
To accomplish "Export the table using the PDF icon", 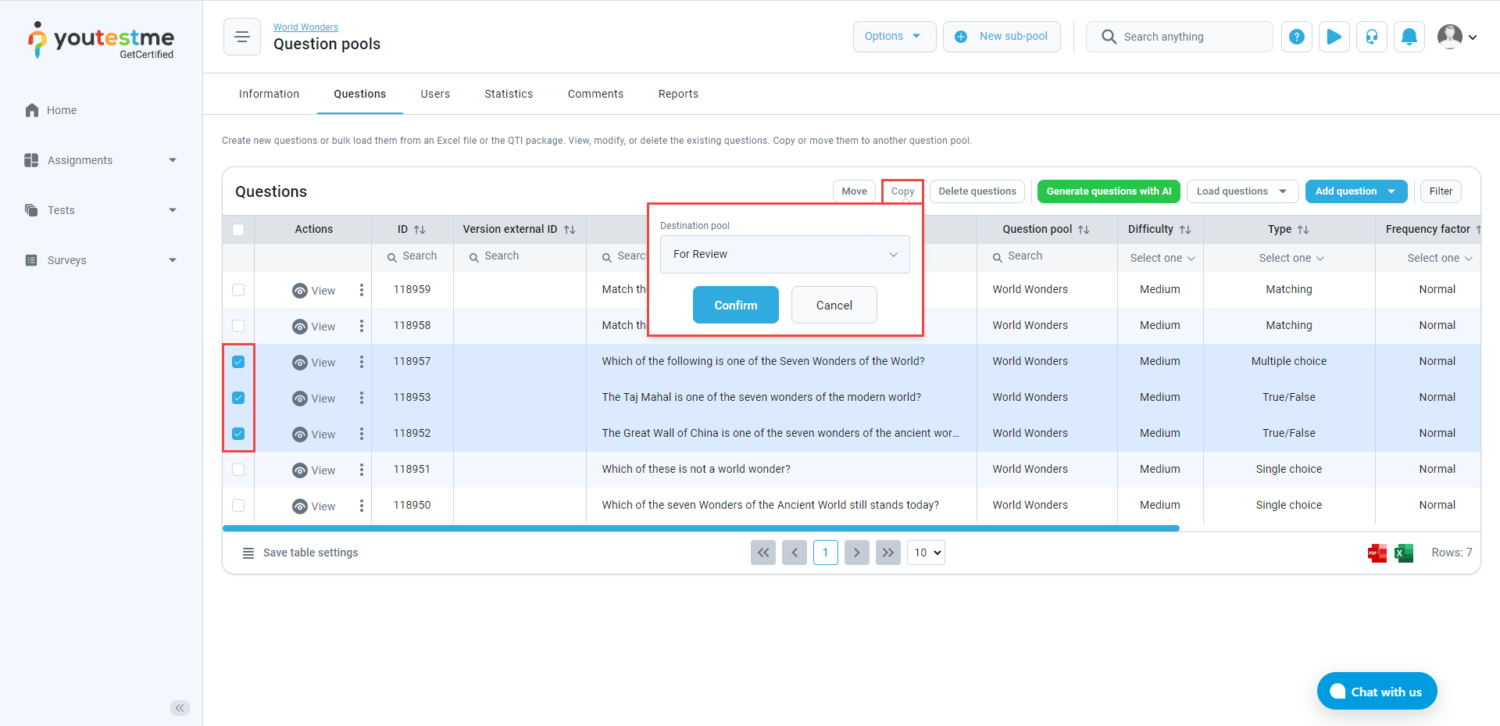I will 1377,553.
